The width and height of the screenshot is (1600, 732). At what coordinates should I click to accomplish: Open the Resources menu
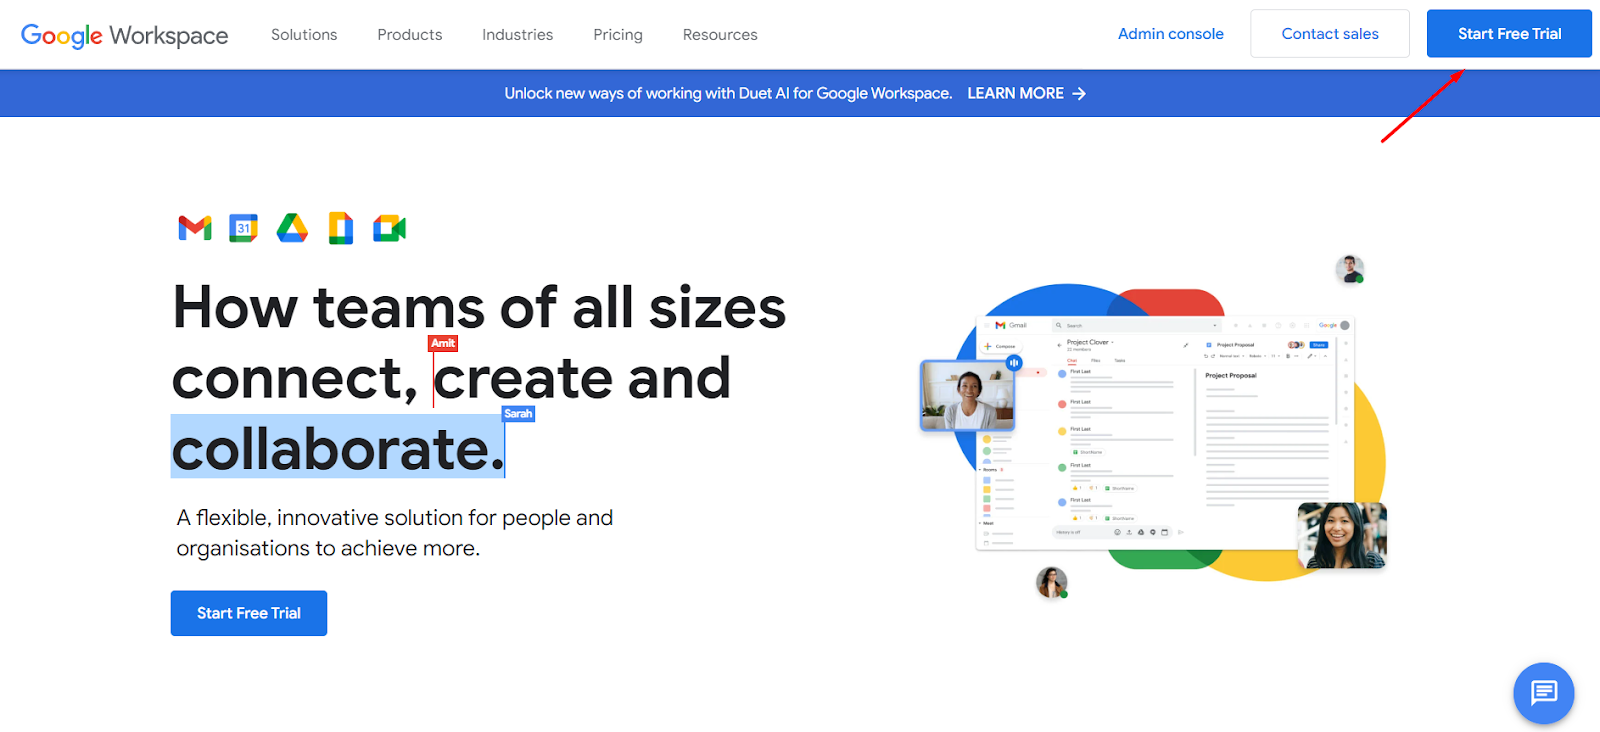(x=720, y=35)
